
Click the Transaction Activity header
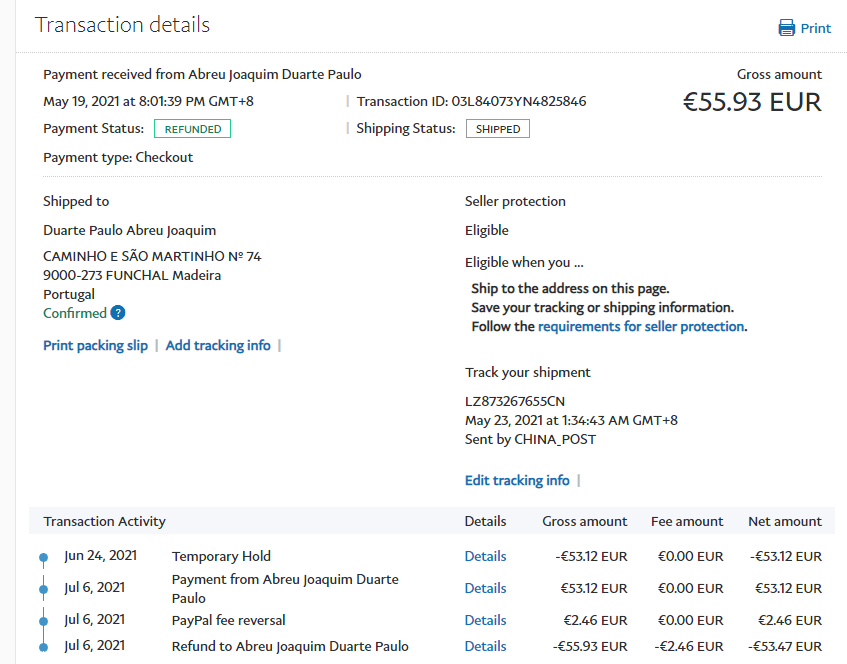(x=105, y=521)
